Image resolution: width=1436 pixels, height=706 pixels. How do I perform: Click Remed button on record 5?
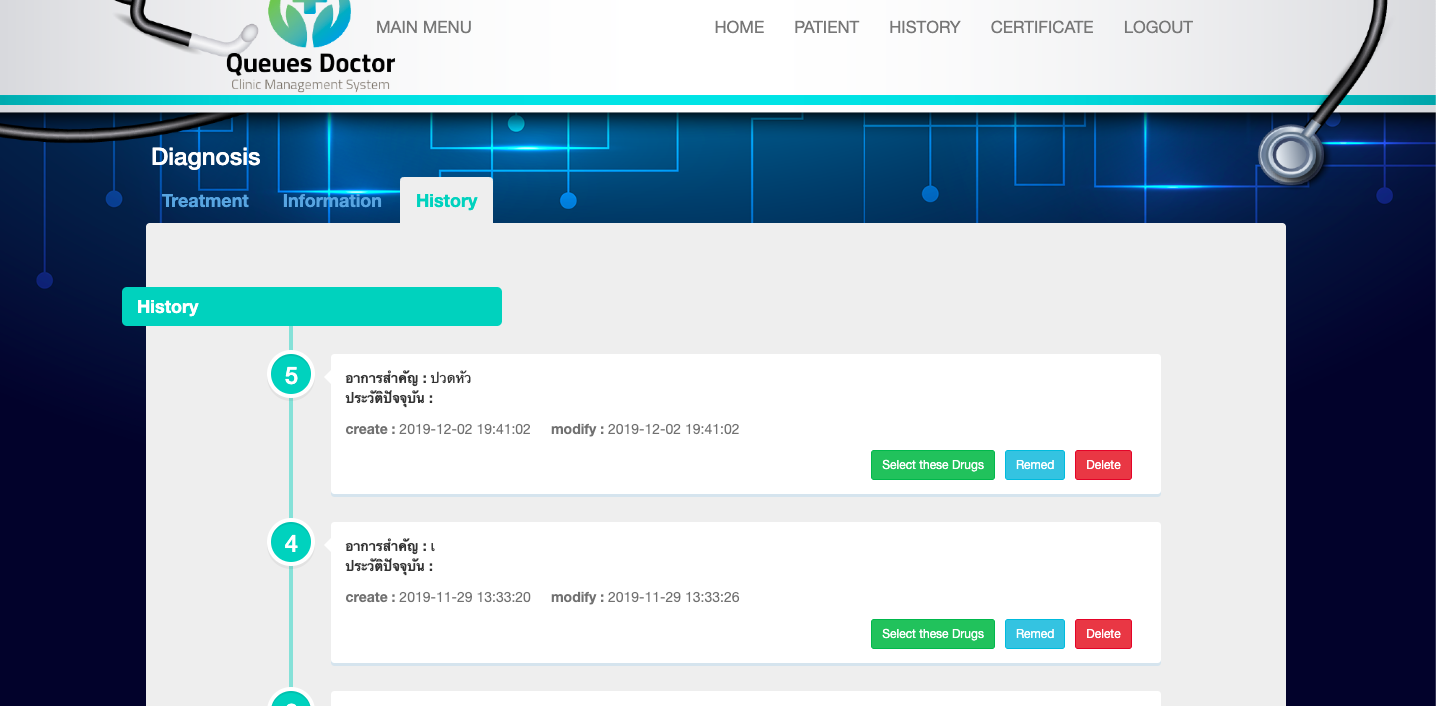1034,465
